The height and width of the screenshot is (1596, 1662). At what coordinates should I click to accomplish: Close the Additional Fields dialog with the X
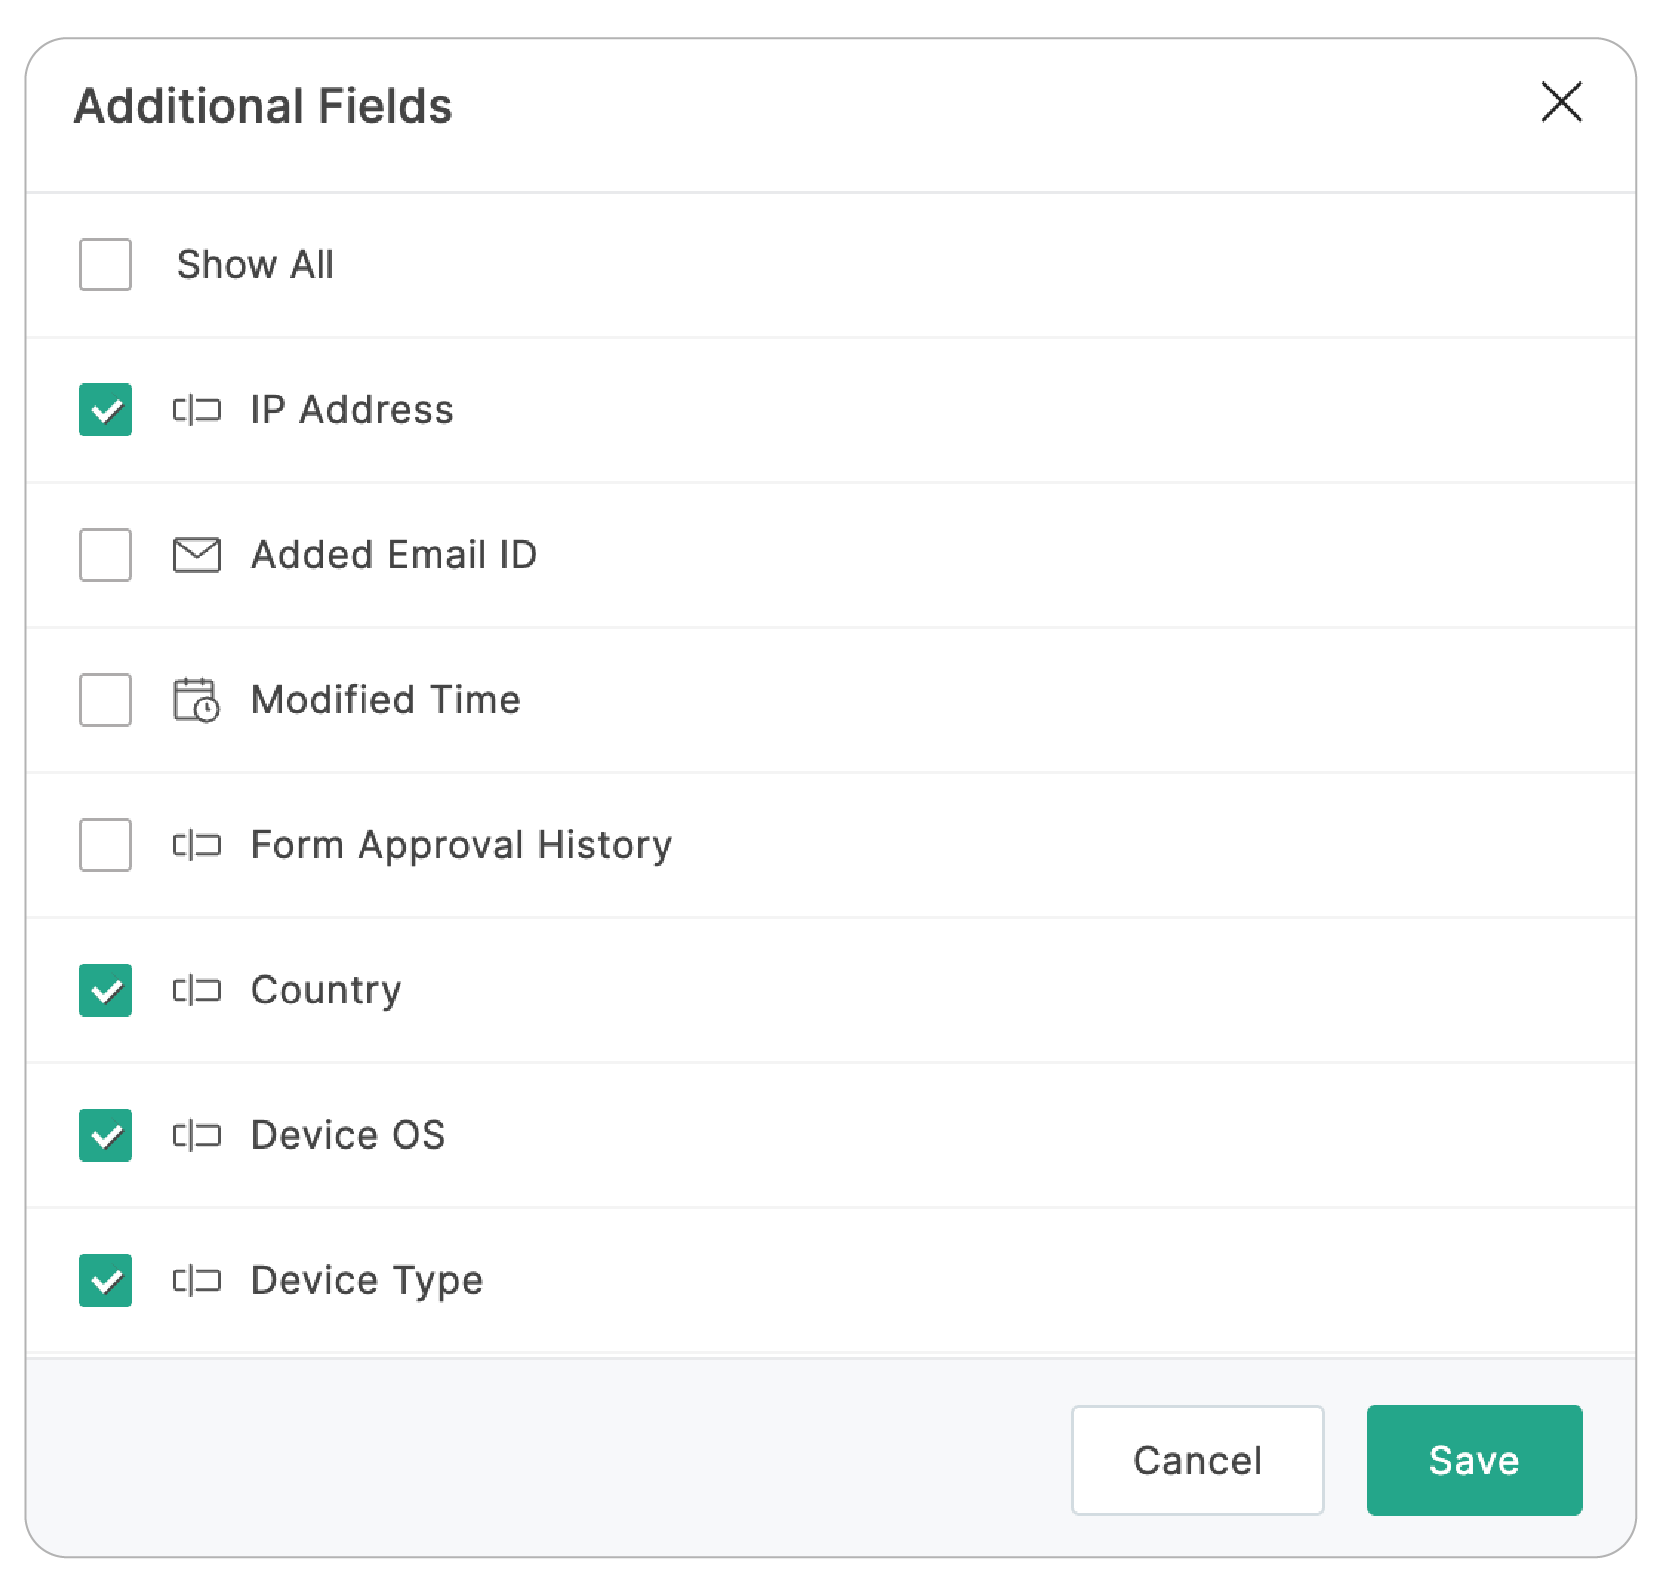[1561, 102]
